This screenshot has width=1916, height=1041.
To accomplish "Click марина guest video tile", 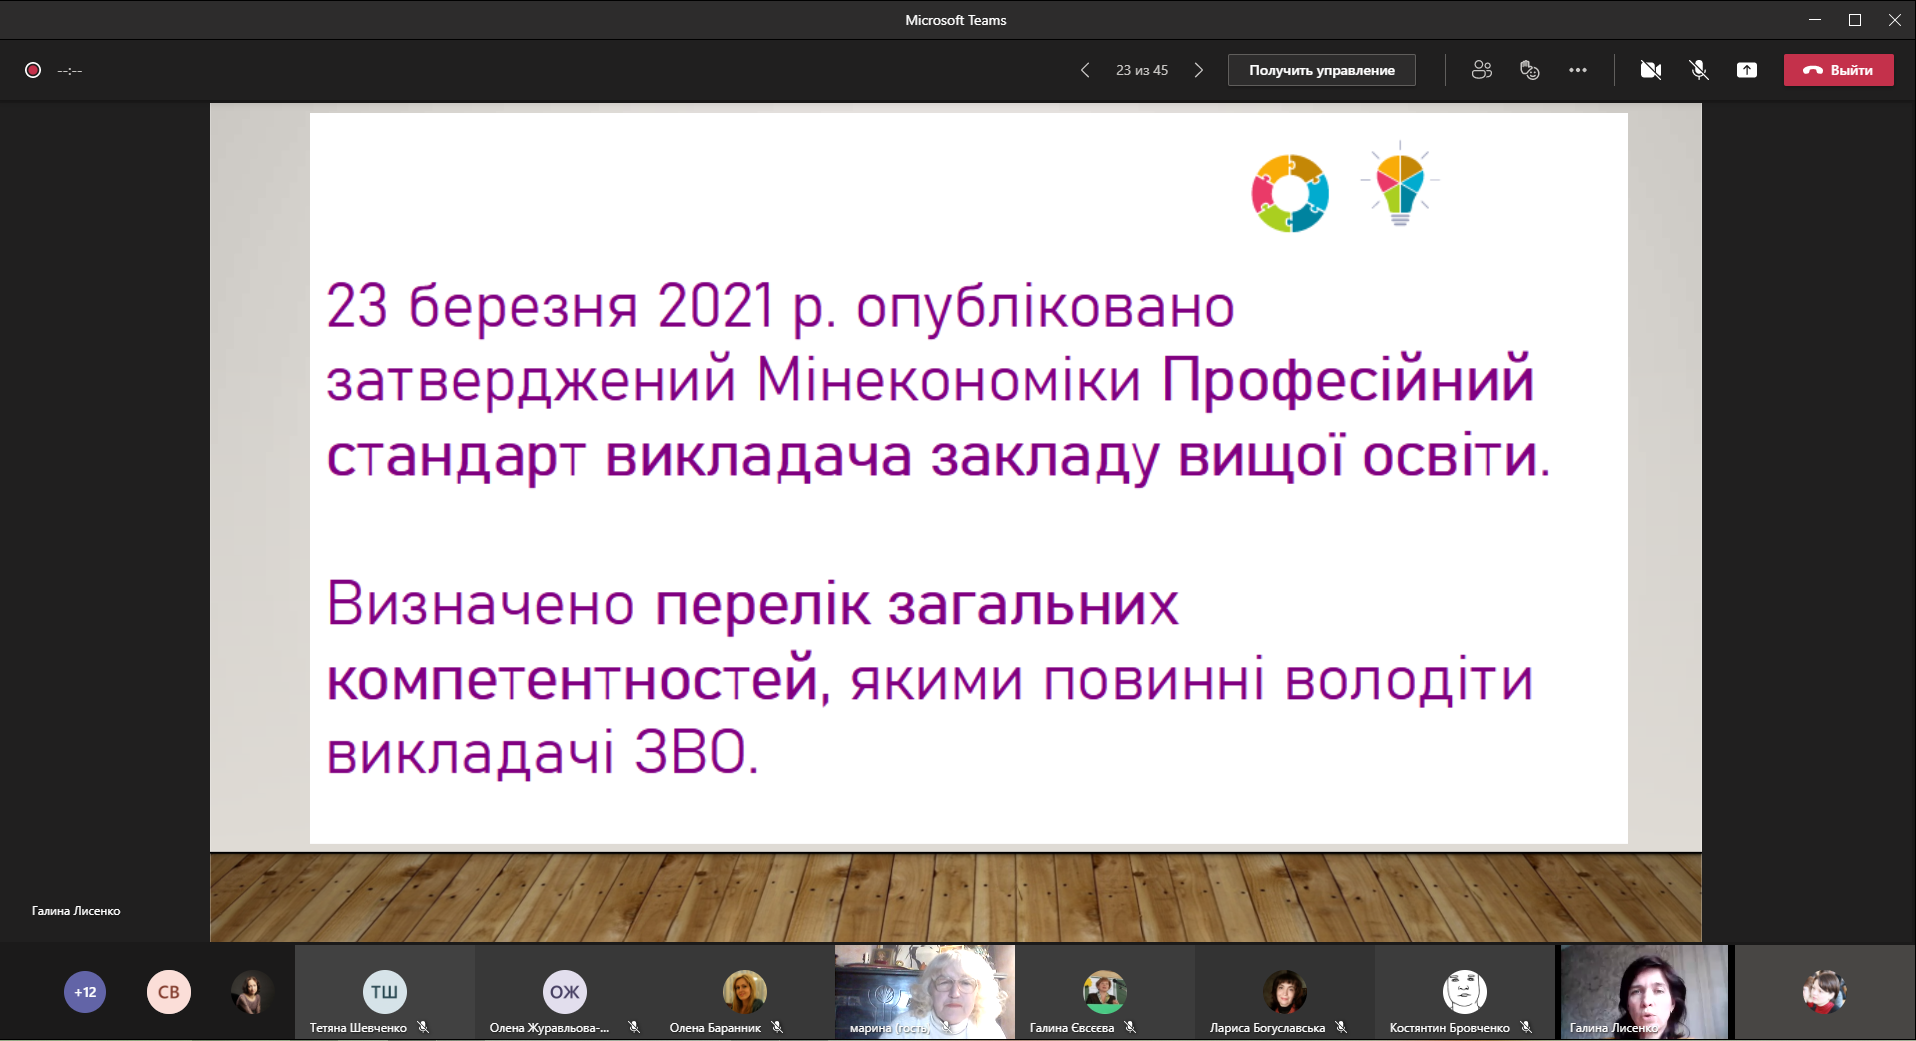I will pyautogui.click(x=924, y=992).
